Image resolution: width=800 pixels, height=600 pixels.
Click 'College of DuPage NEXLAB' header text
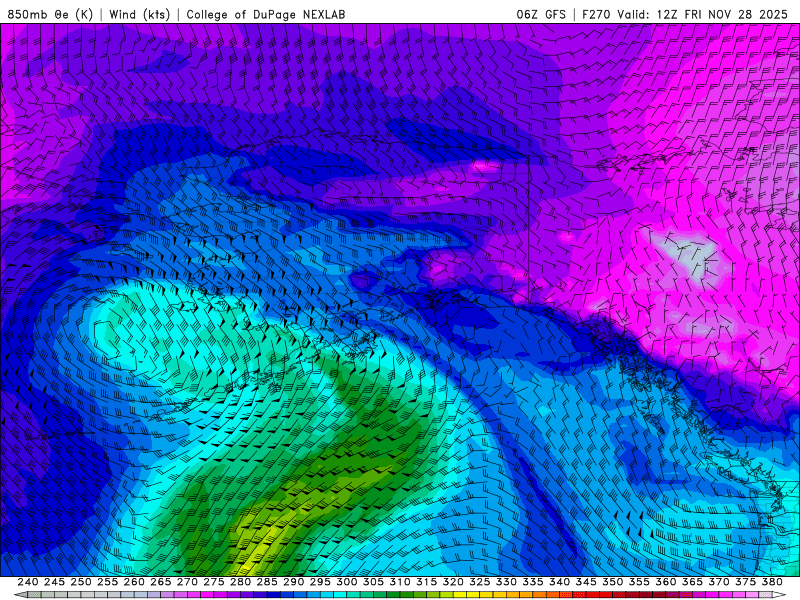[x=266, y=14]
